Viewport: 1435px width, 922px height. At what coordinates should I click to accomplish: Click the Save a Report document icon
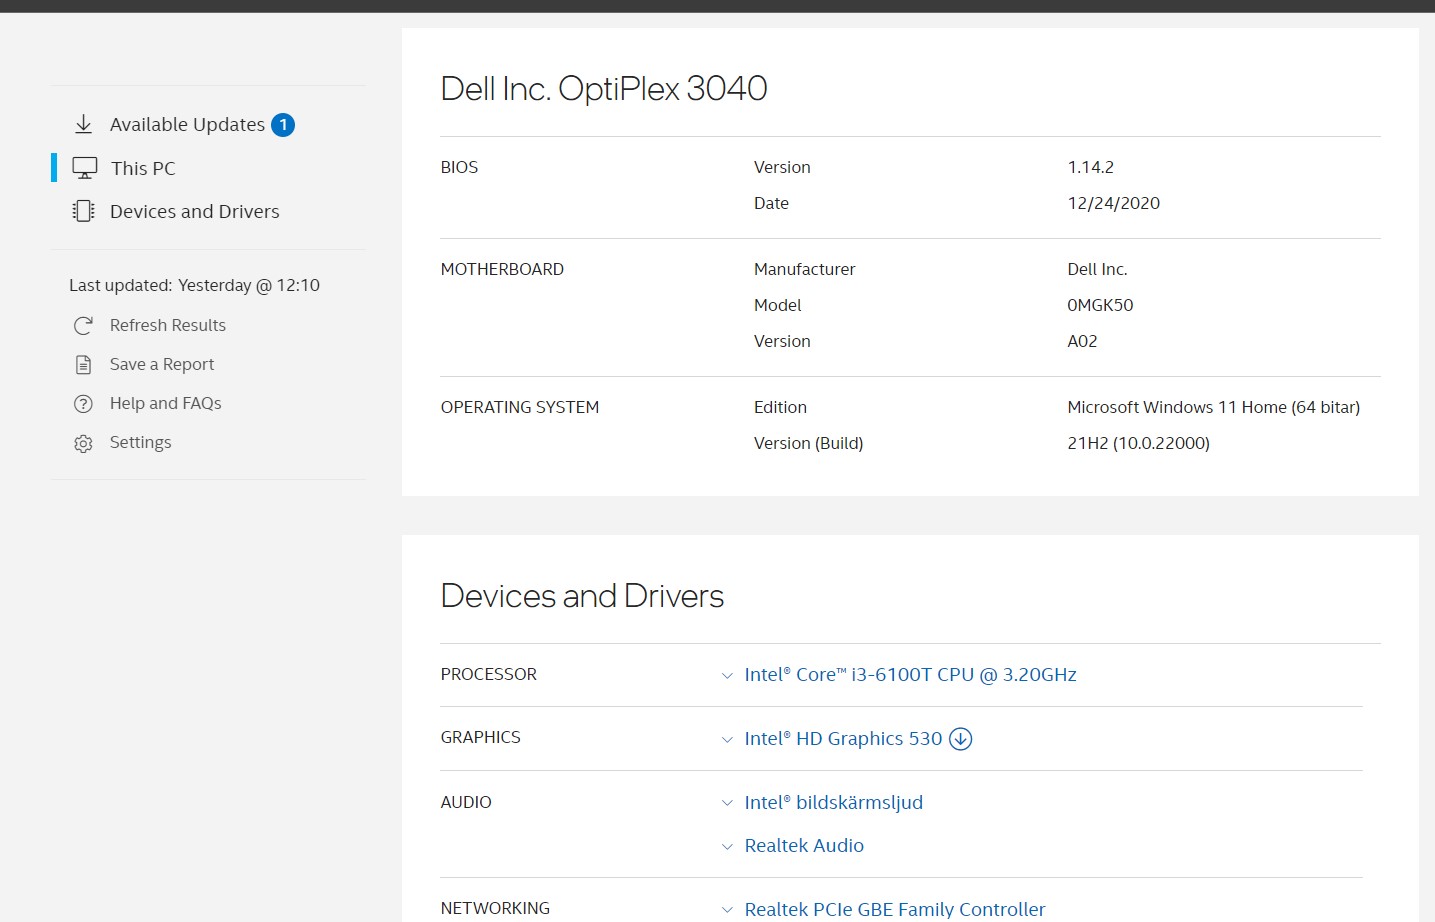(83, 365)
